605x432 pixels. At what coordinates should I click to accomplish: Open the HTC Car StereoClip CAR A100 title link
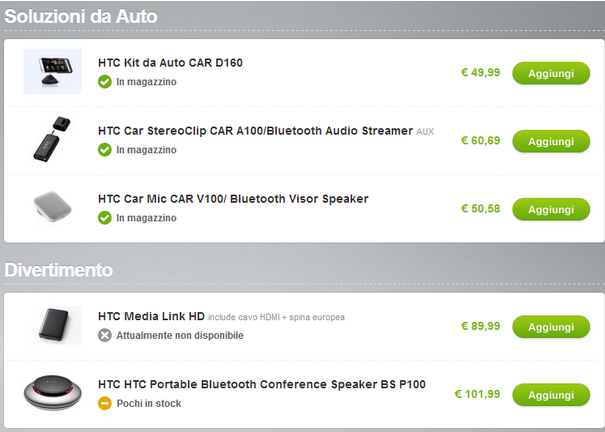(x=255, y=131)
